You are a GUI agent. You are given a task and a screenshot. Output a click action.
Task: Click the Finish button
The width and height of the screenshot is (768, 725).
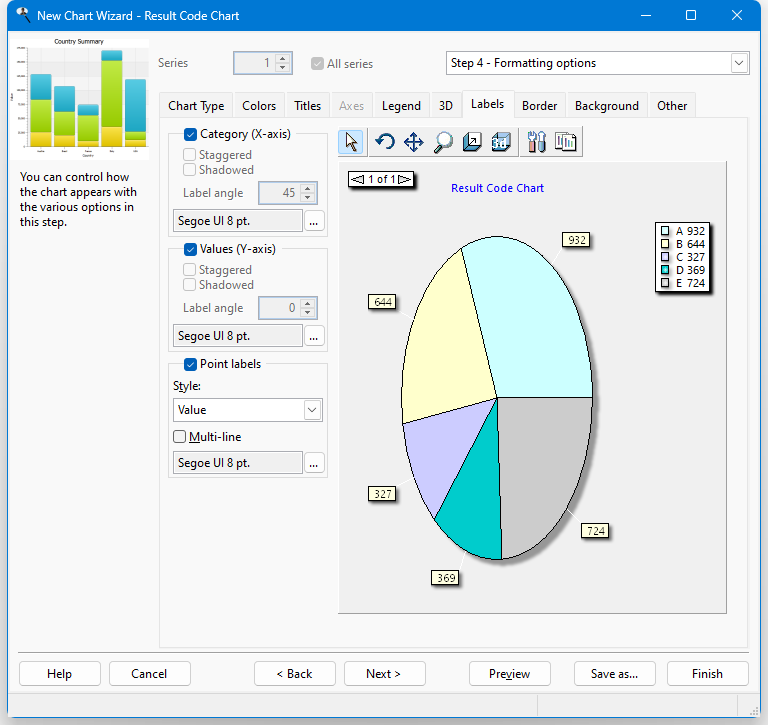pos(708,674)
